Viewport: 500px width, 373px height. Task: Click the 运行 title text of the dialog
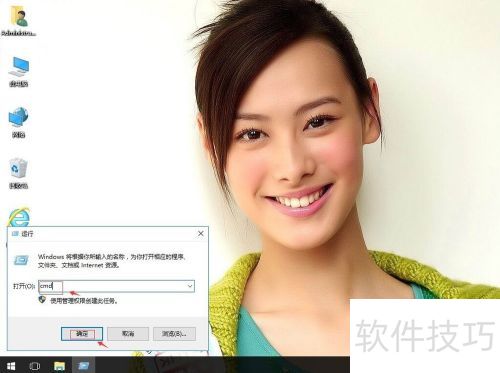click(27, 234)
